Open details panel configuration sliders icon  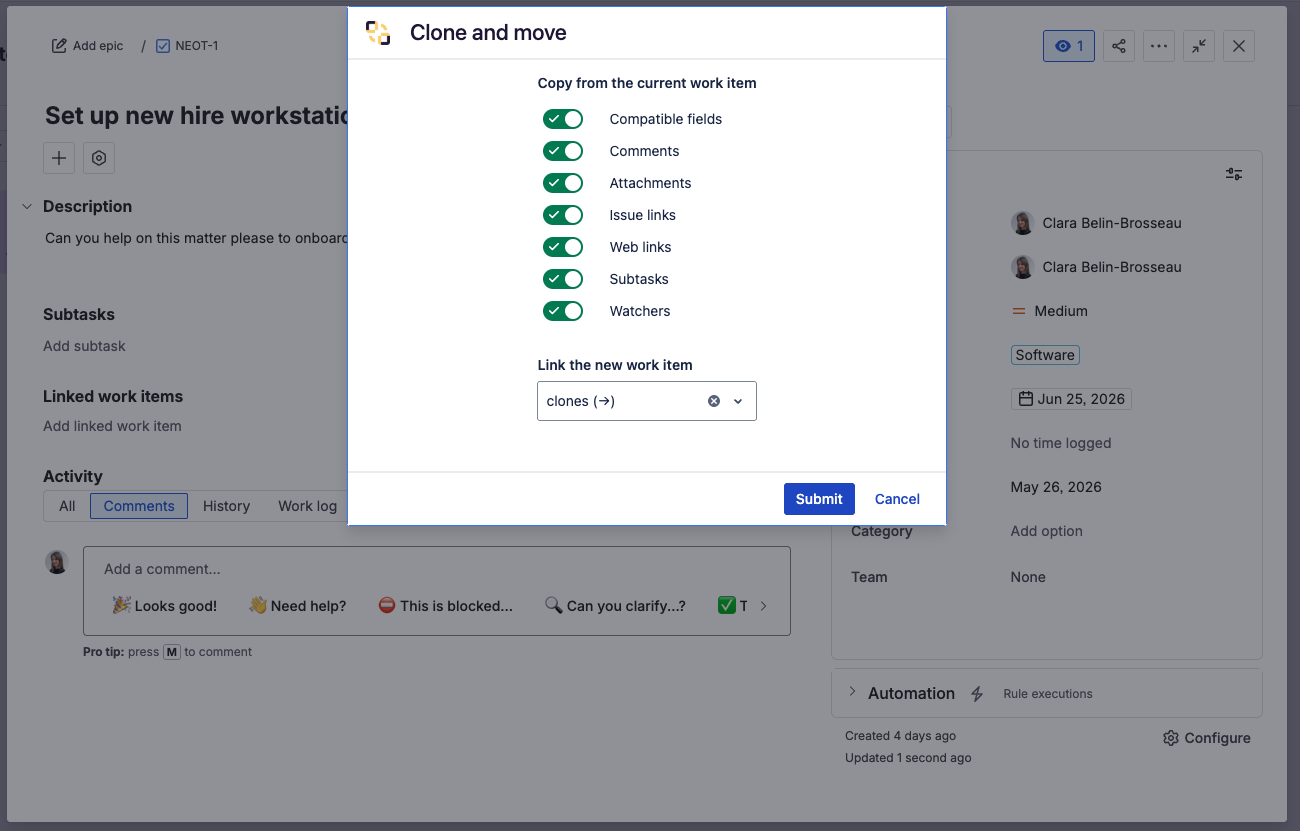pyautogui.click(x=1235, y=174)
